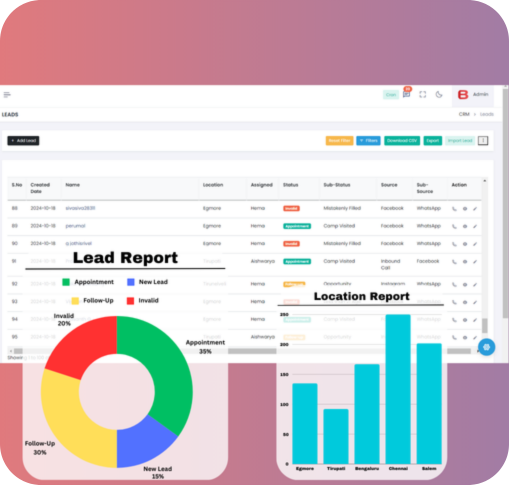The width and height of the screenshot is (509, 485).
Task: Click red Invalid legend swatch
Action: pos(130,301)
